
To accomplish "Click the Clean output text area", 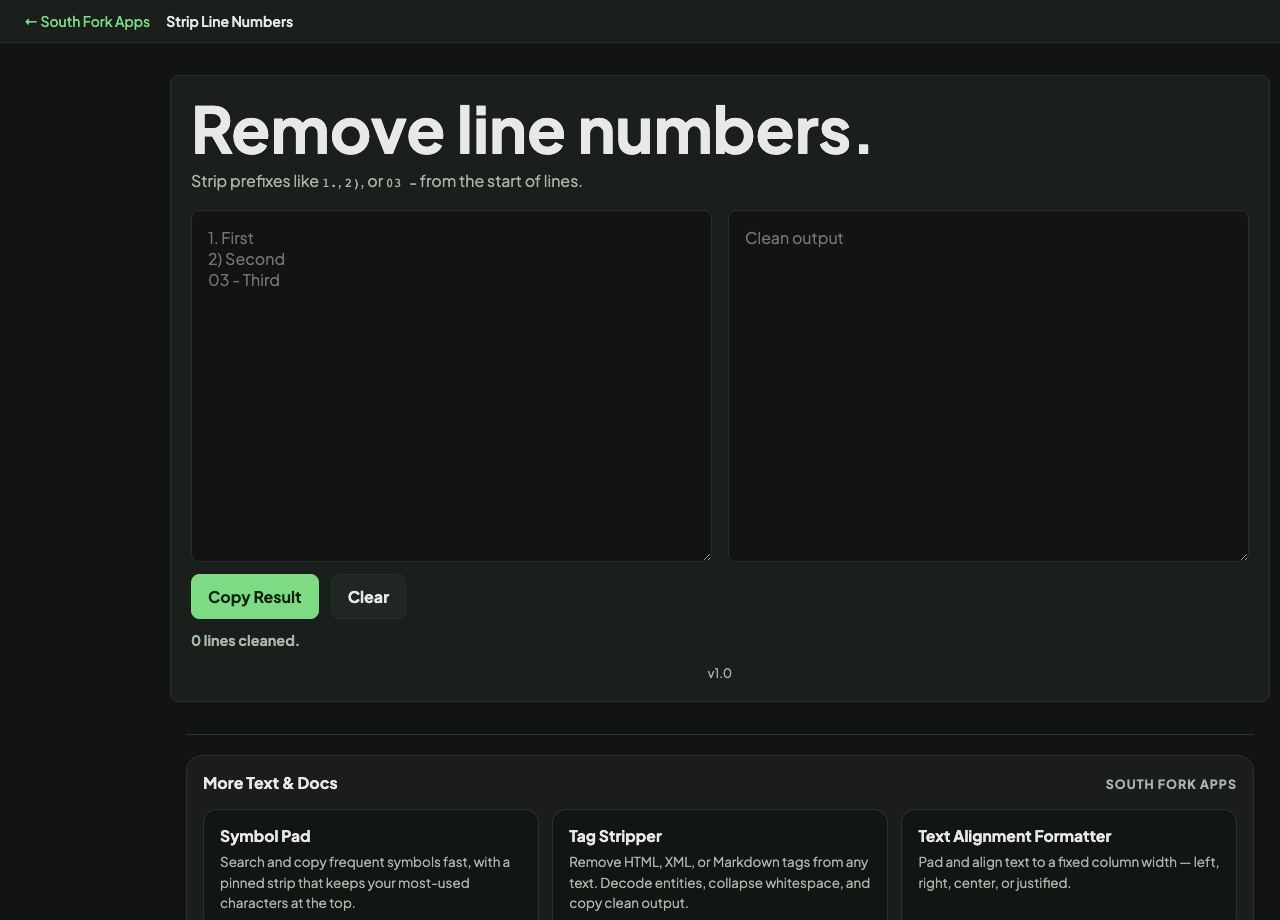I will (988, 386).
